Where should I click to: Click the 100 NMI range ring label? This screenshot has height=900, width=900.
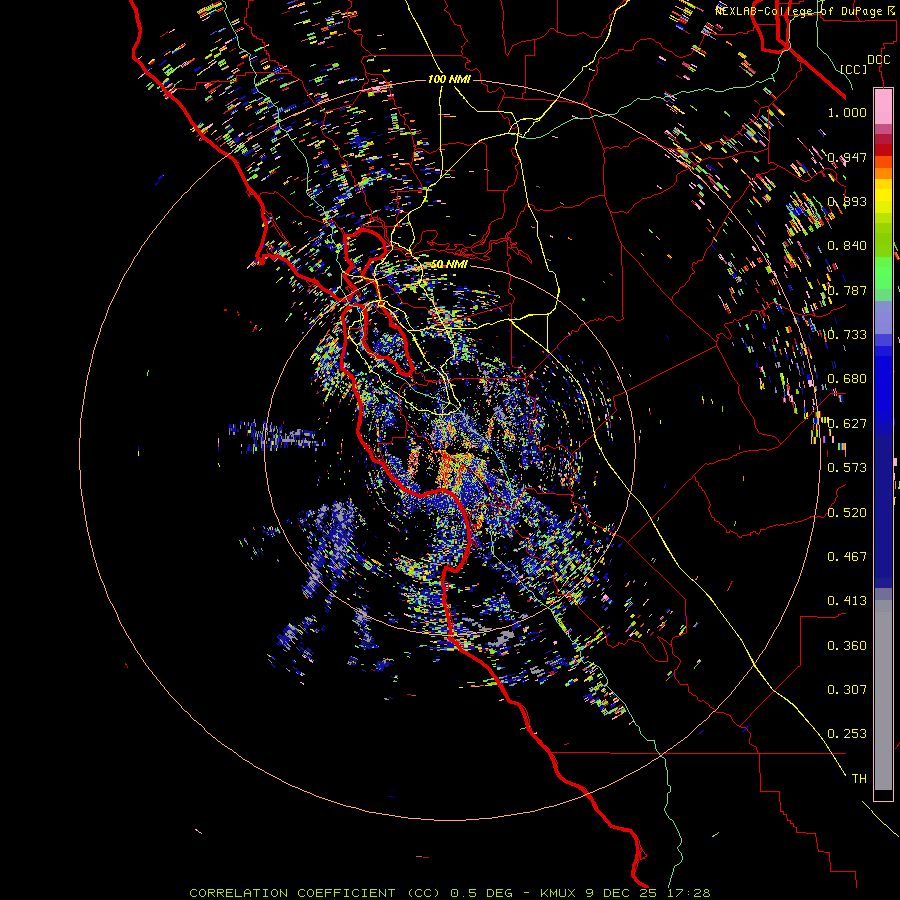pyautogui.click(x=449, y=79)
